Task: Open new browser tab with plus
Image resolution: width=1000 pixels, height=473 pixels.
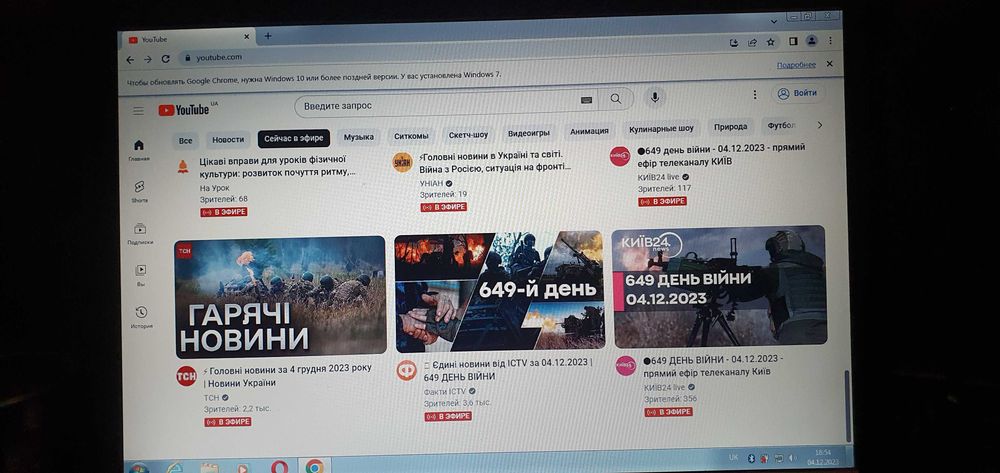Action: coord(268,36)
